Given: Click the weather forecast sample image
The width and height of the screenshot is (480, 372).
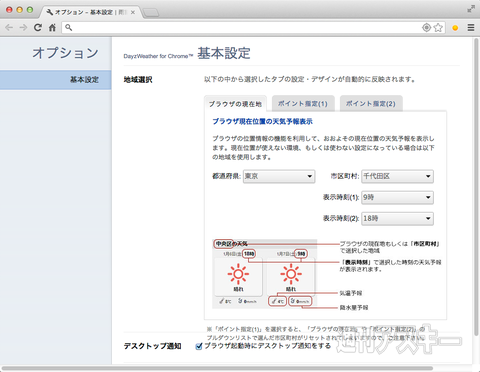Looking at the screenshot, I should pos(264,274).
